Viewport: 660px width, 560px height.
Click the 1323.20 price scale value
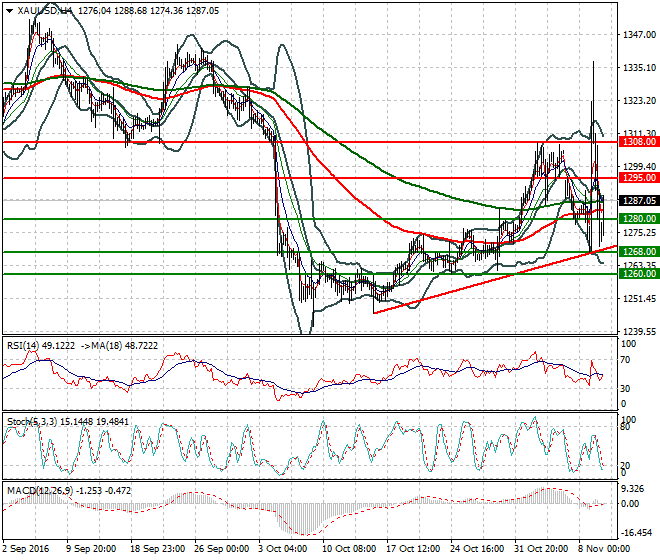pyautogui.click(x=639, y=101)
